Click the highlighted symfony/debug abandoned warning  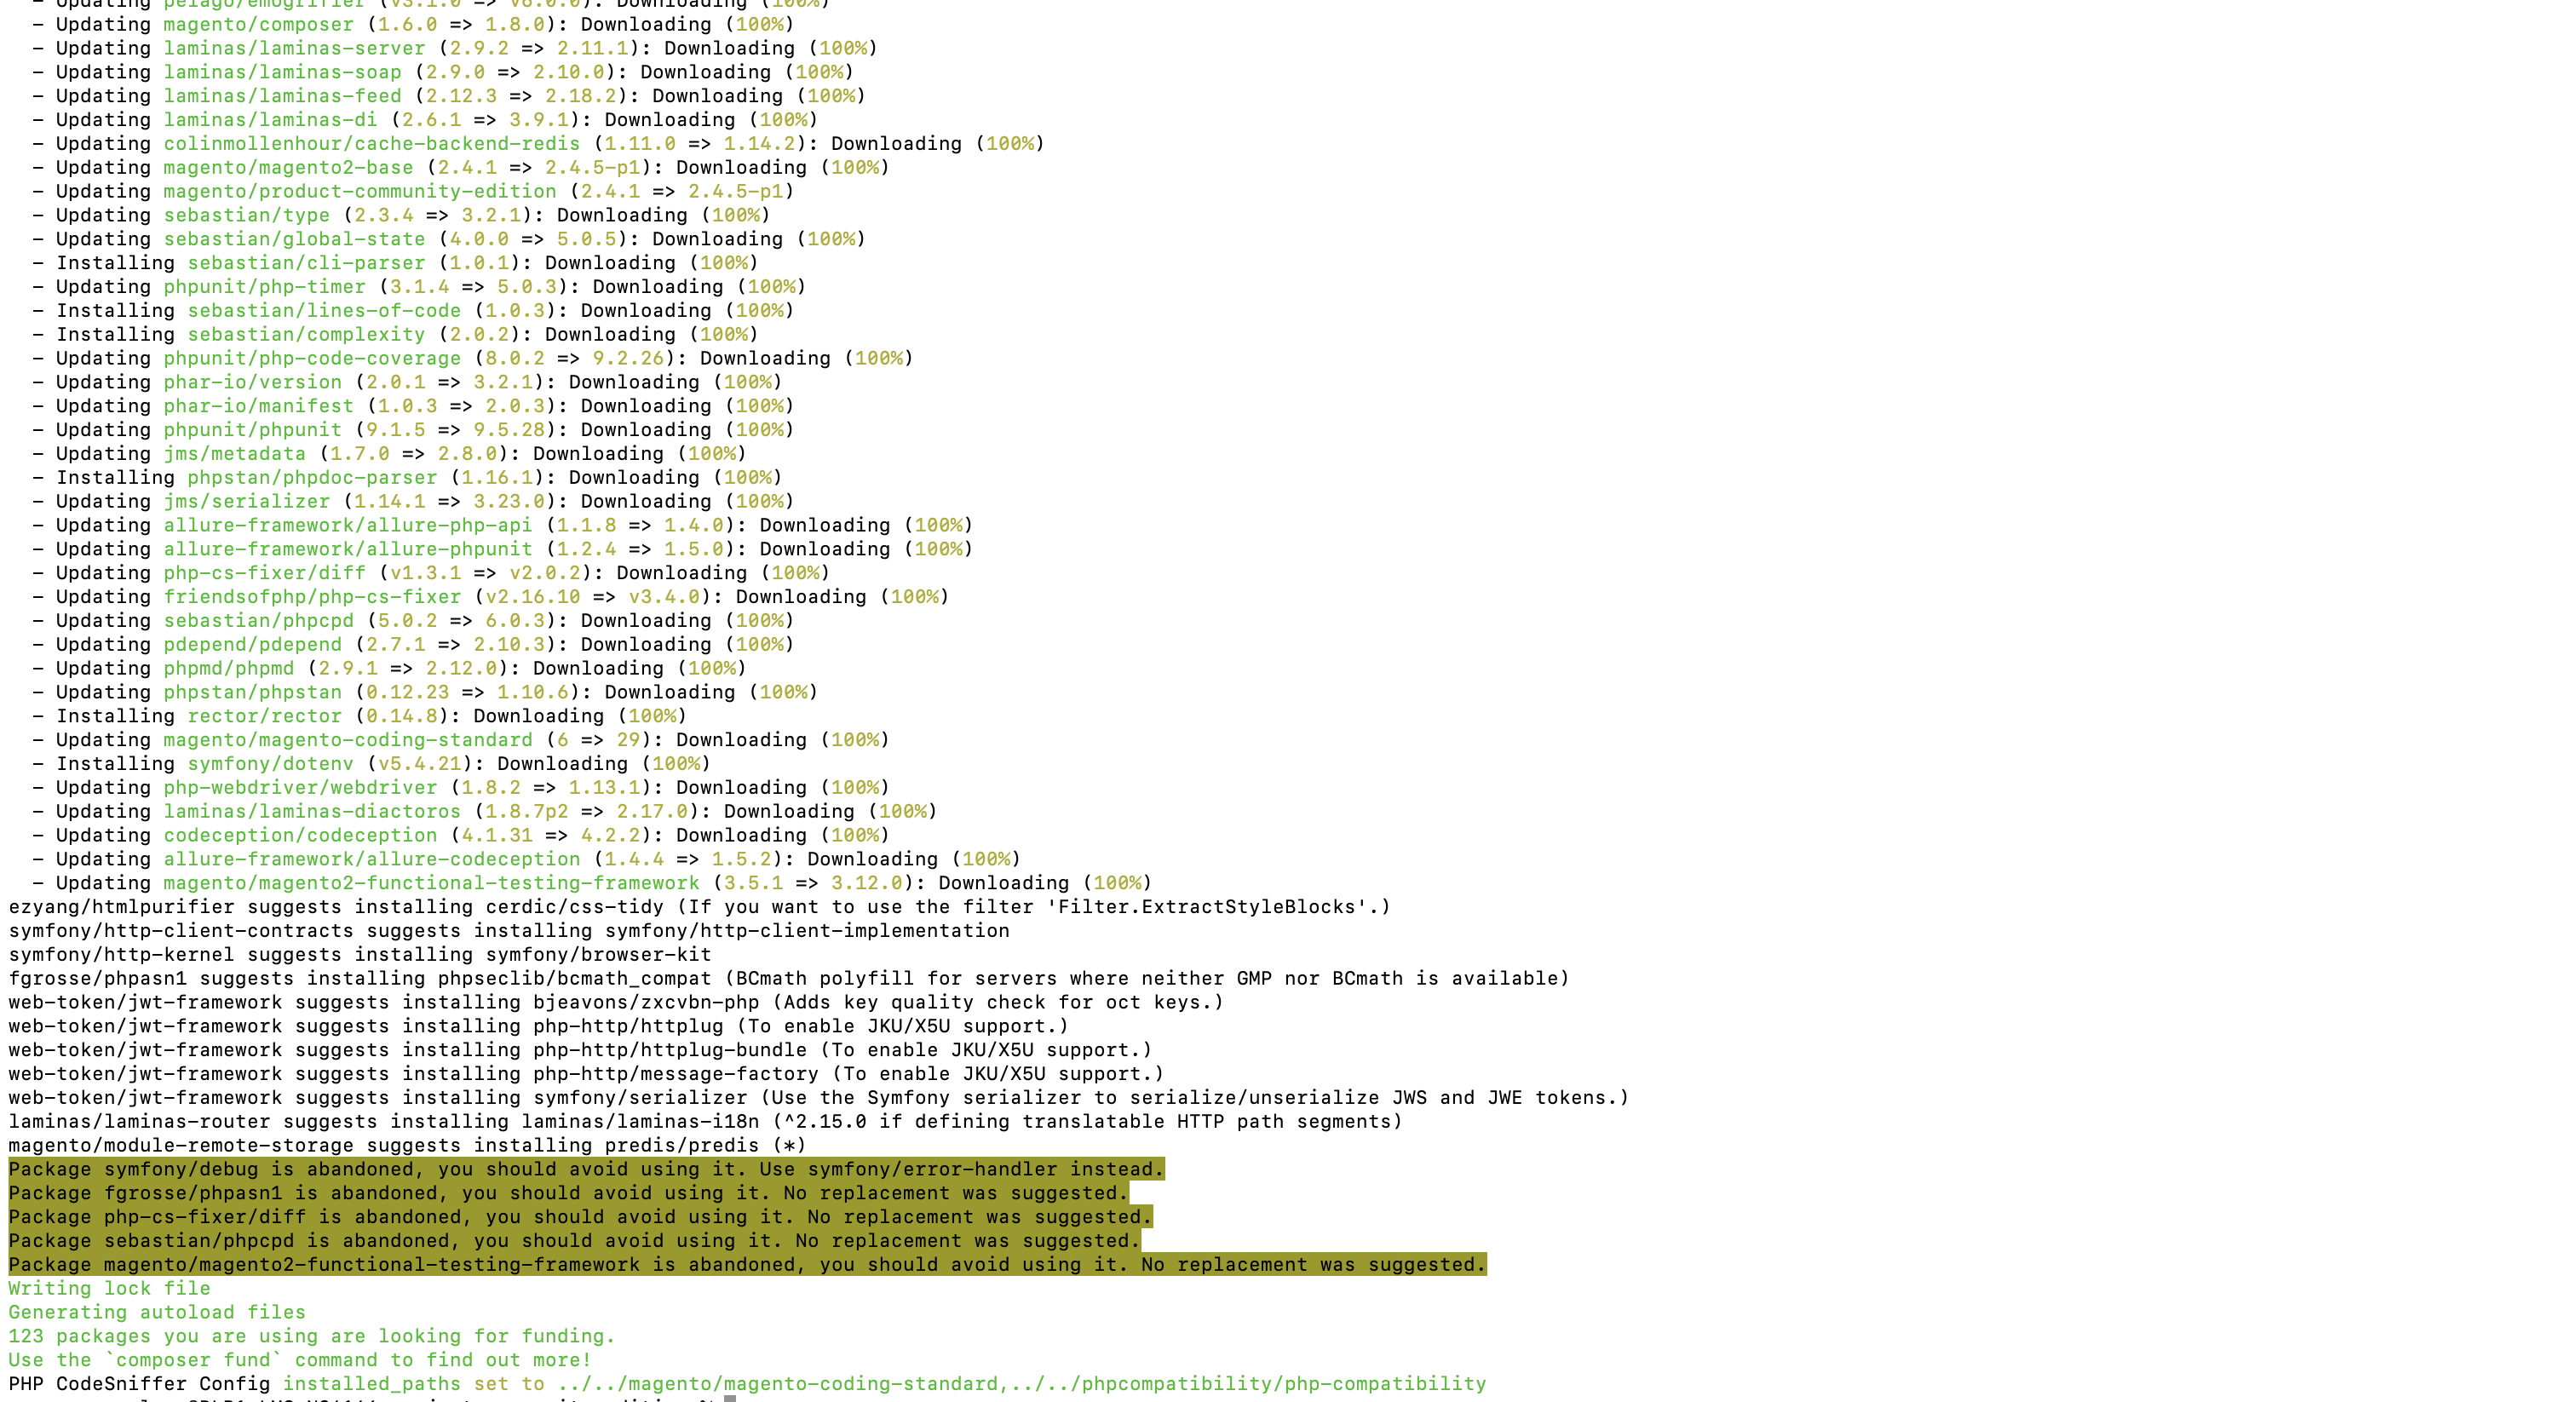pyautogui.click(x=586, y=1169)
